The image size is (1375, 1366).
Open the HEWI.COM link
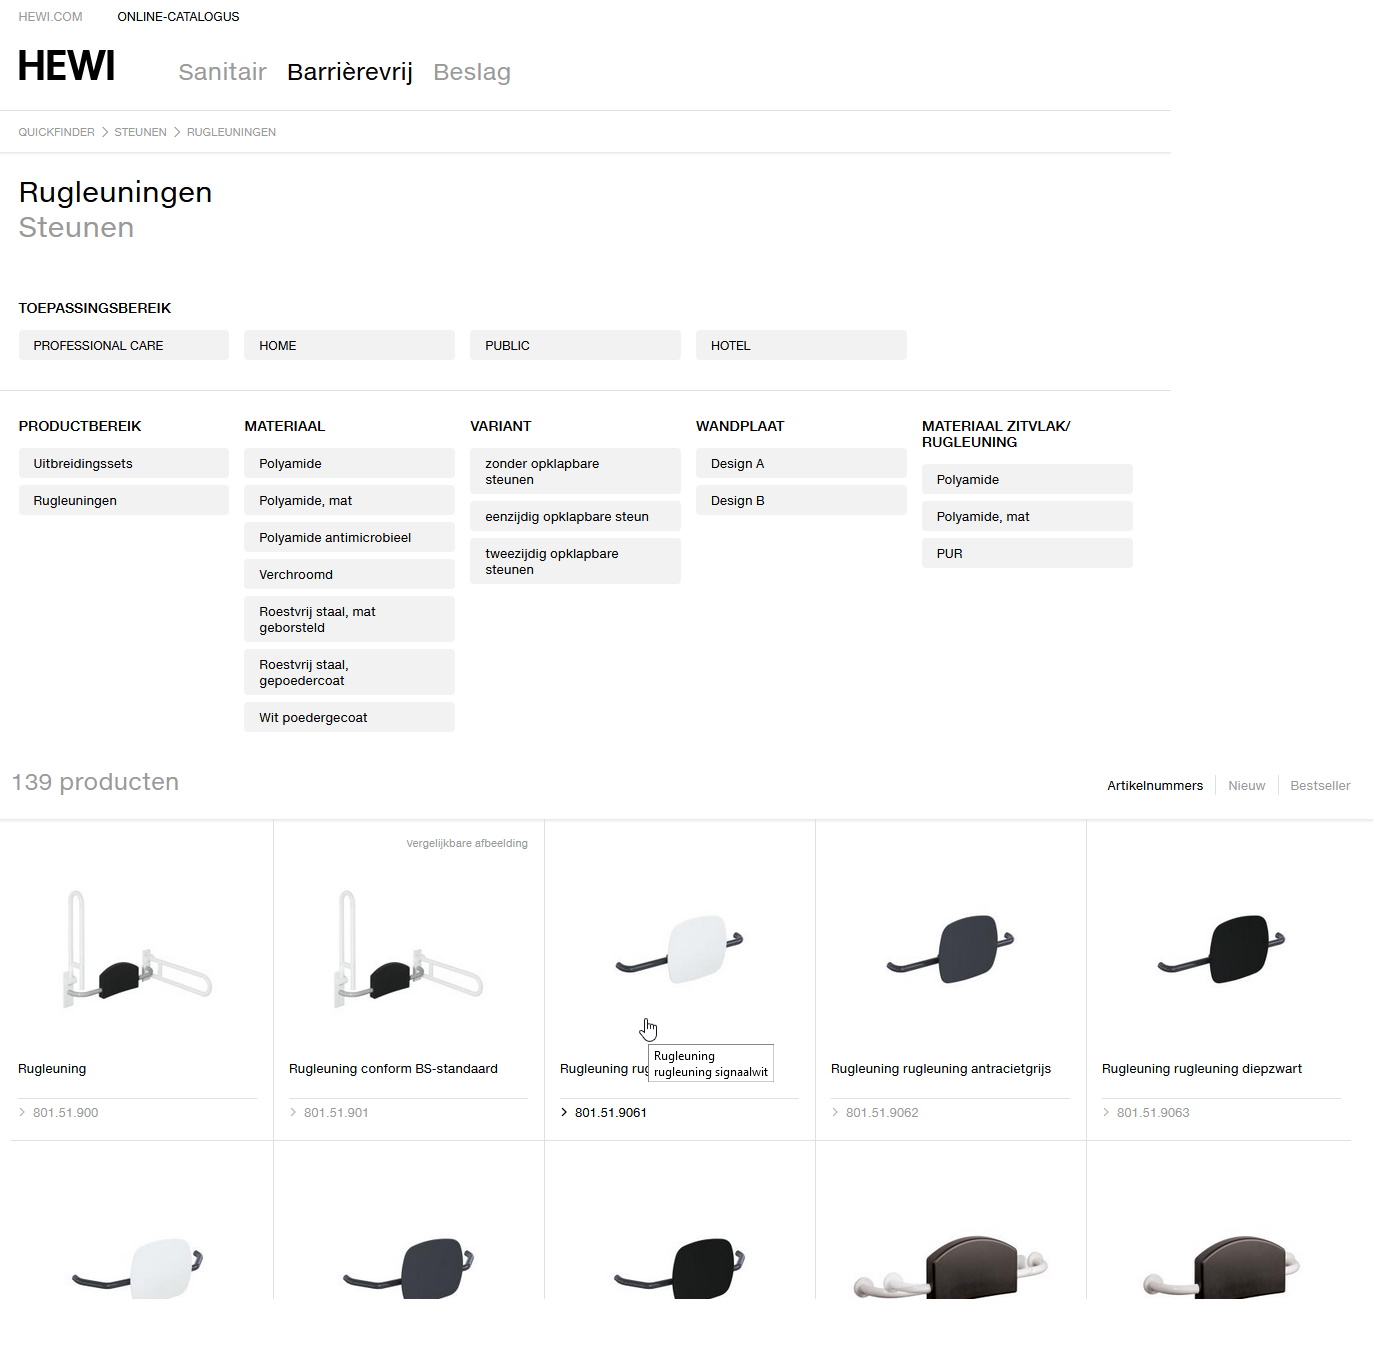(x=50, y=17)
